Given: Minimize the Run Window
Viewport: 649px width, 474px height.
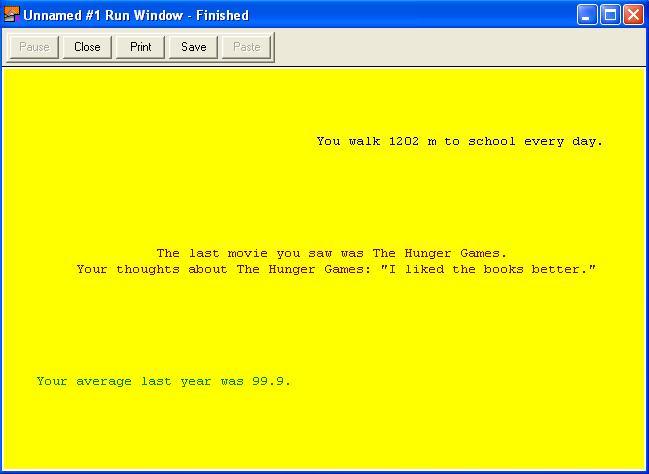Looking at the screenshot, I should pyautogui.click(x=587, y=15).
